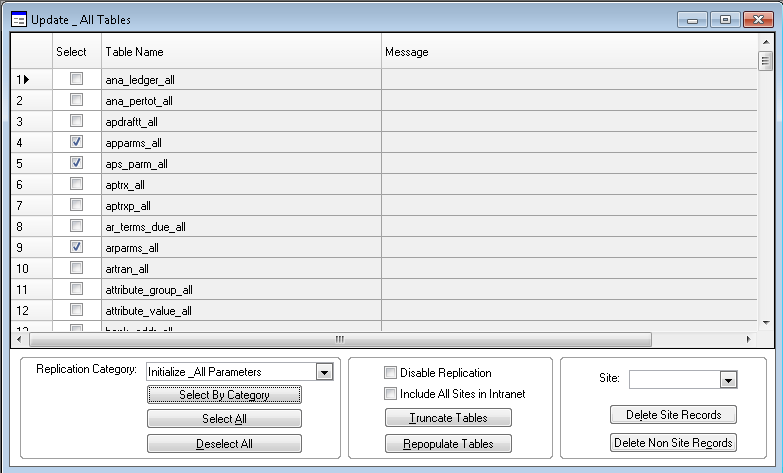Click the horizontal scrollbar thumb
The height and width of the screenshot is (473, 783).
point(338,339)
